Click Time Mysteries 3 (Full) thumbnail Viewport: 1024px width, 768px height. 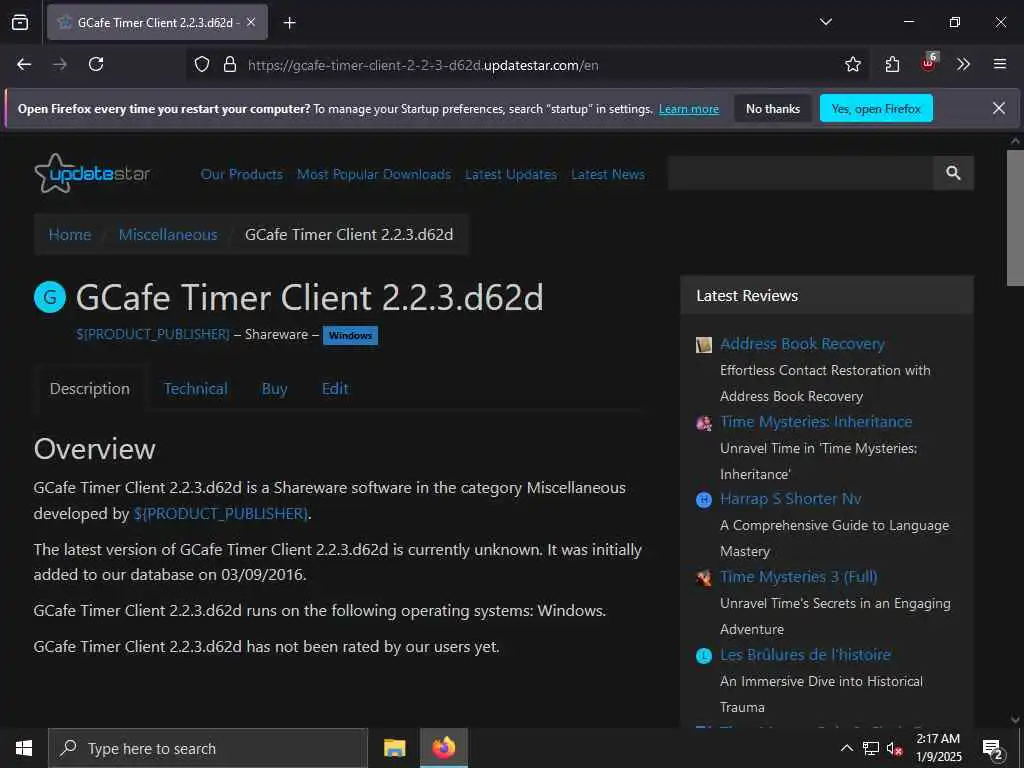coord(703,577)
